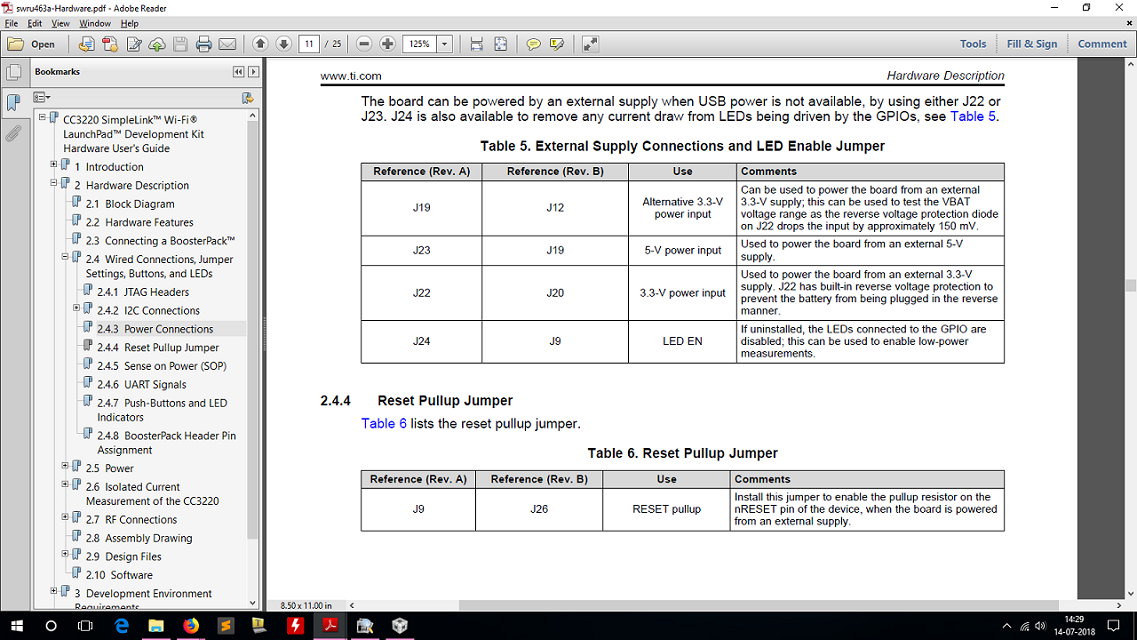Expand the 2.5 Power bookmark

(x=65, y=466)
